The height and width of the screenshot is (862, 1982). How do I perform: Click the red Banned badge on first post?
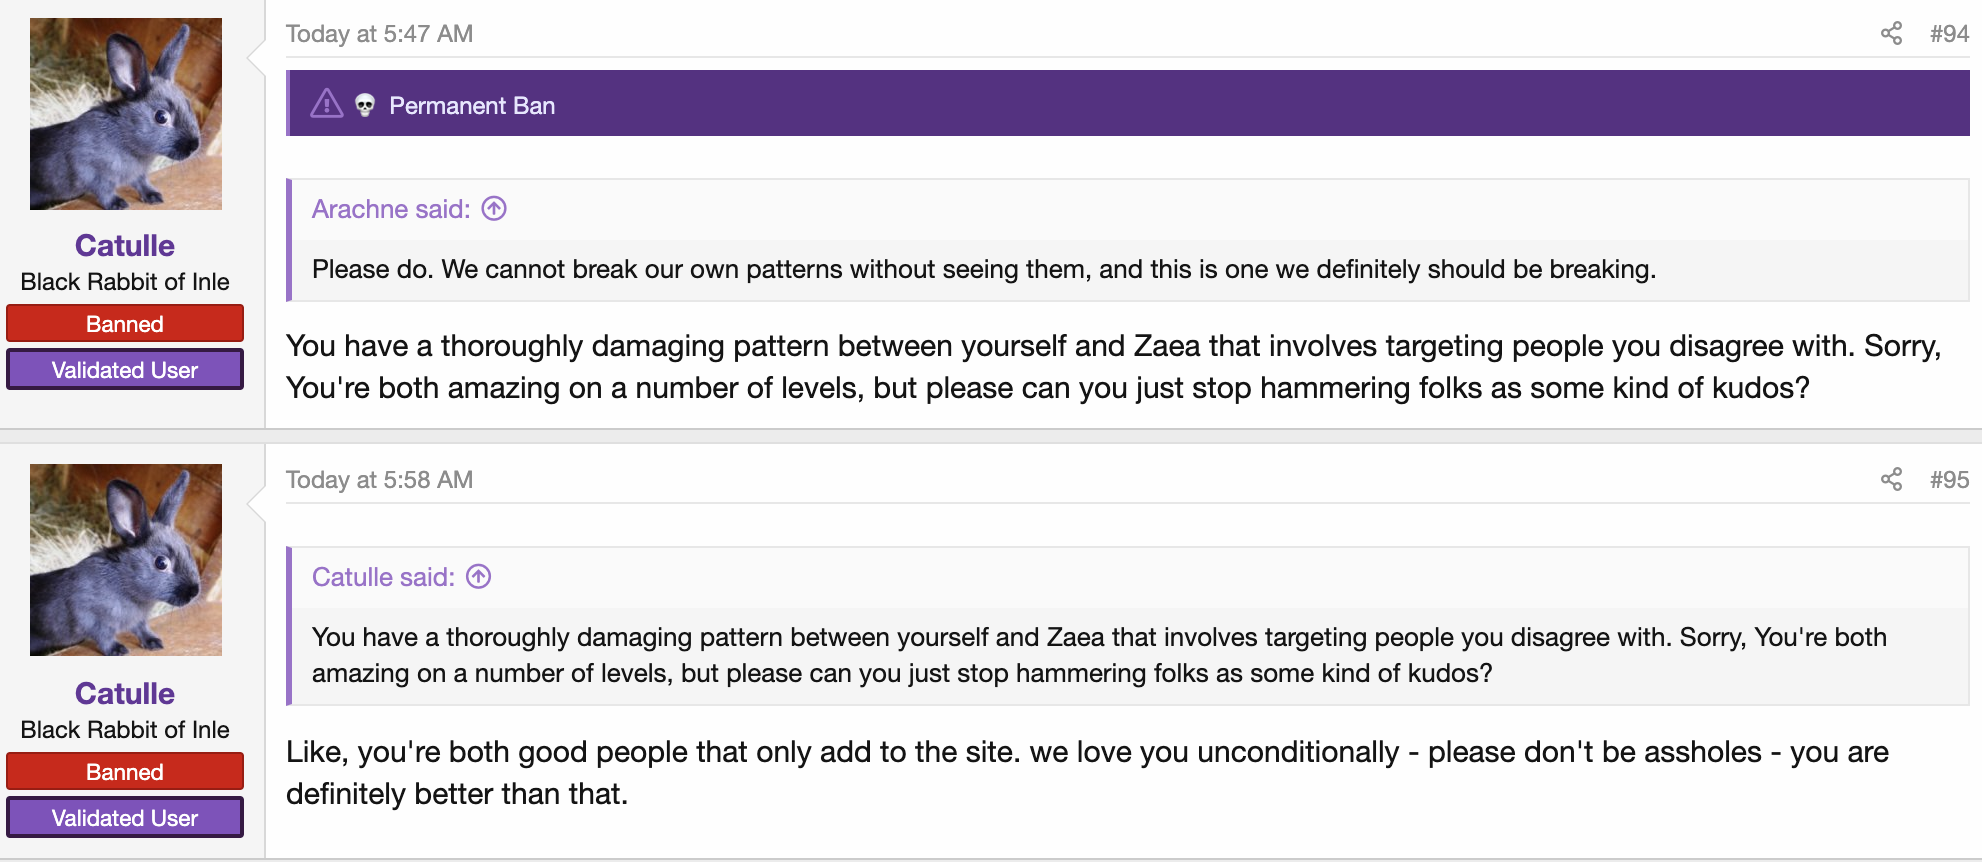[125, 324]
